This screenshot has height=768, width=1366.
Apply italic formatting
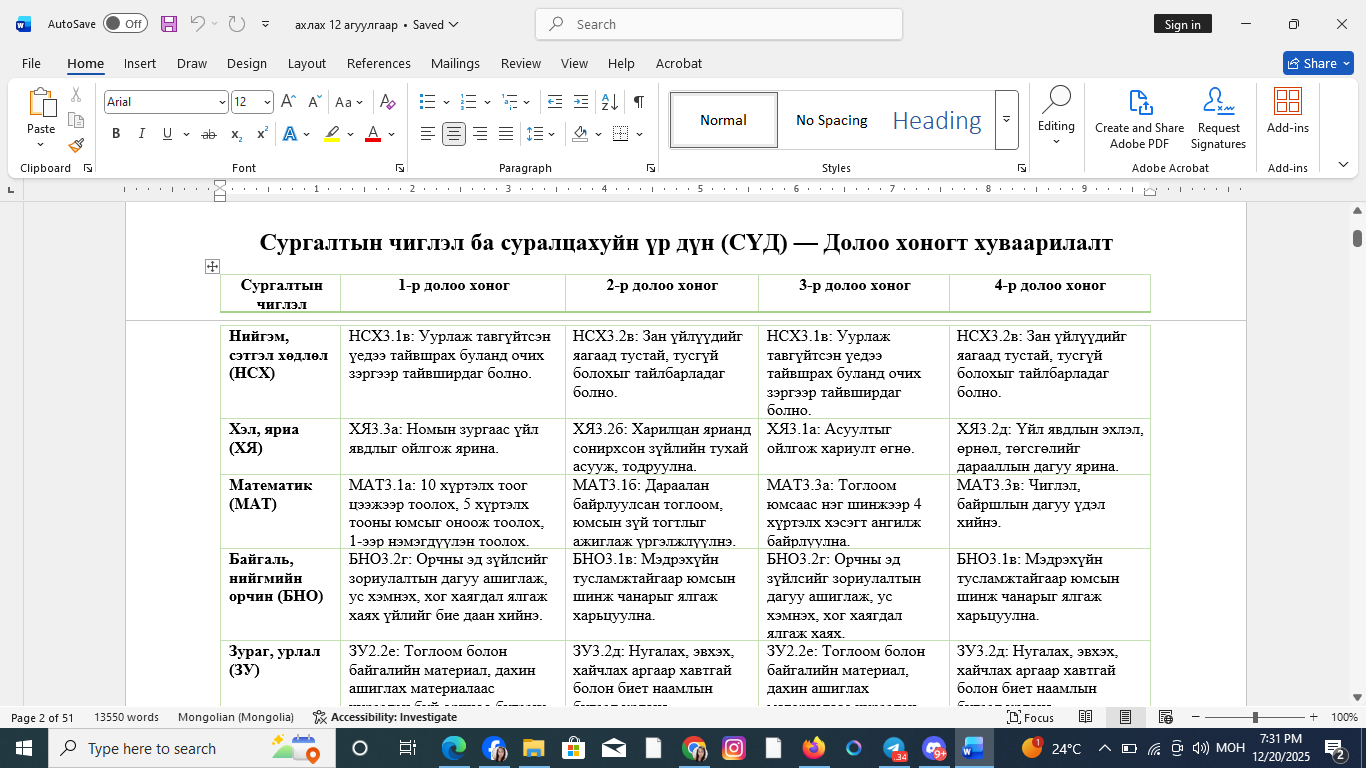click(x=140, y=133)
